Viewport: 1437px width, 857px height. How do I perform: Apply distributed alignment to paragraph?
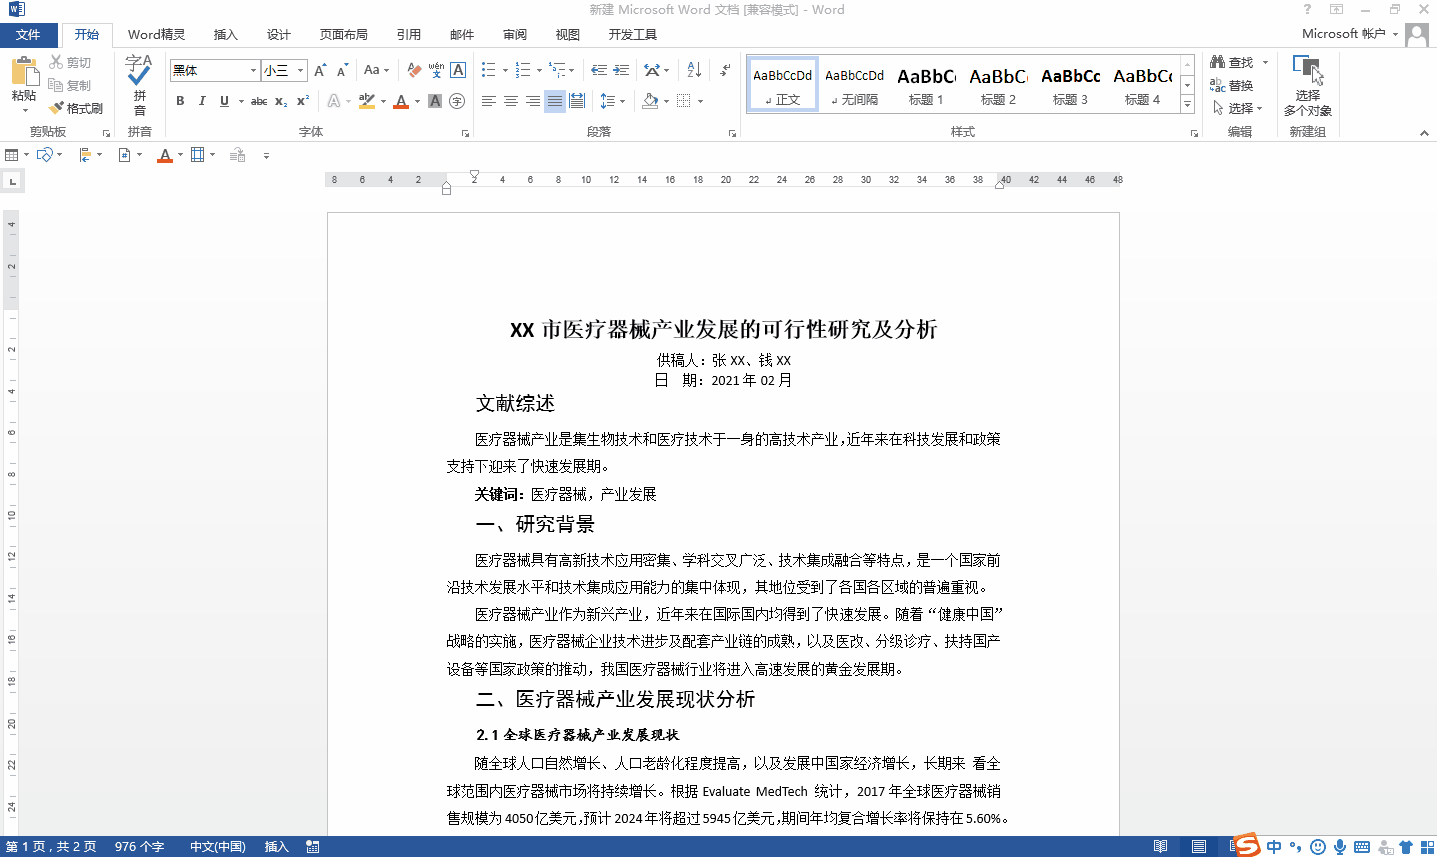tap(577, 101)
